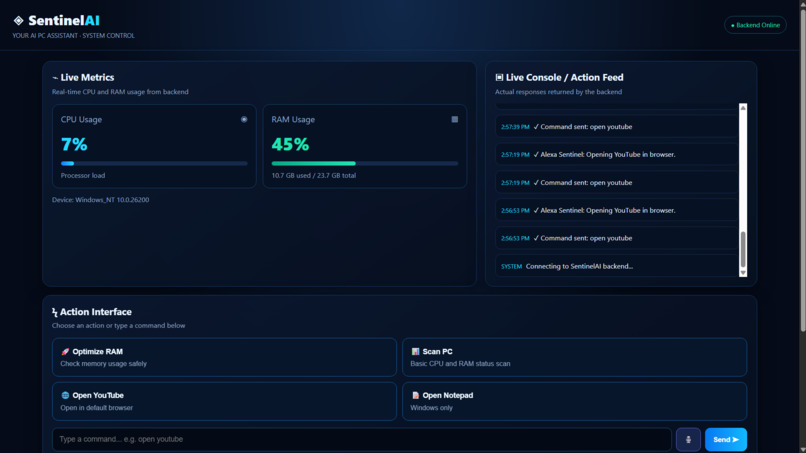The height and width of the screenshot is (453, 806).
Task: Click the CPU Usage progress bar
Action: pos(154,164)
